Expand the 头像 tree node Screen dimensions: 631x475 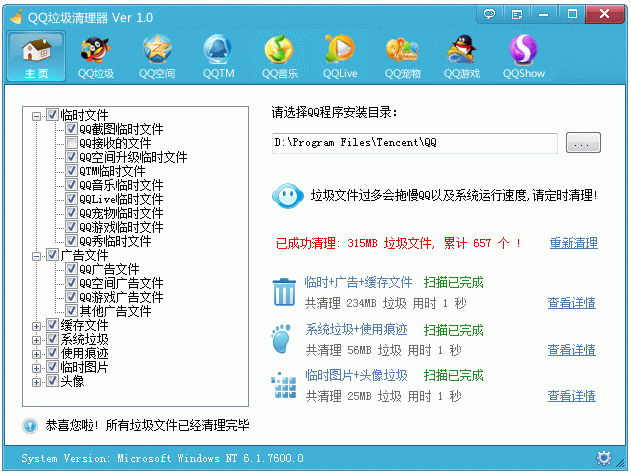click(36, 382)
